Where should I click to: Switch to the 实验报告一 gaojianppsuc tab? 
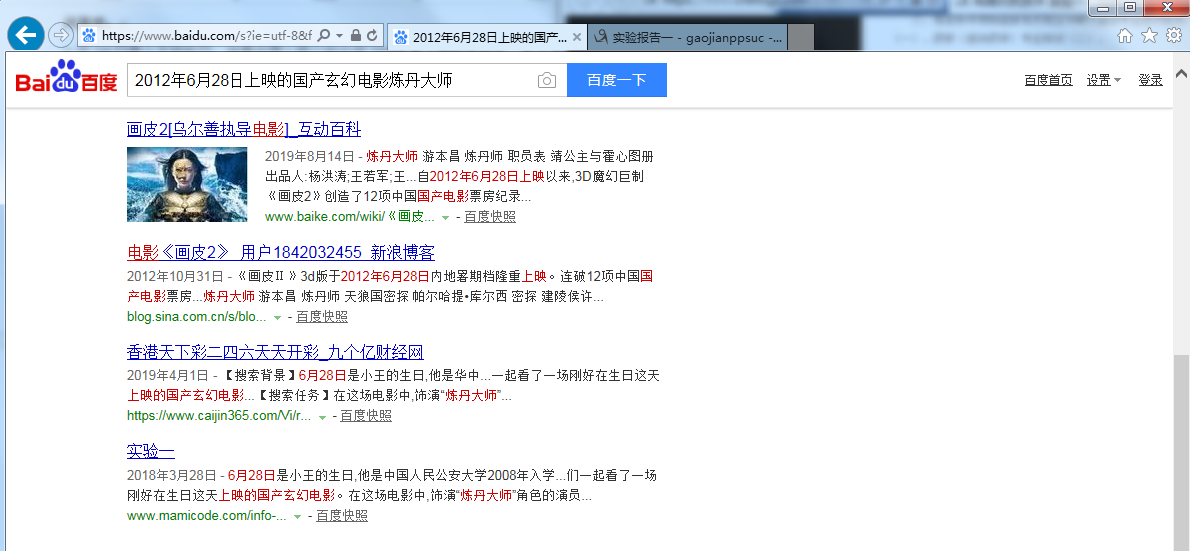pyautogui.click(x=688, y=36)
